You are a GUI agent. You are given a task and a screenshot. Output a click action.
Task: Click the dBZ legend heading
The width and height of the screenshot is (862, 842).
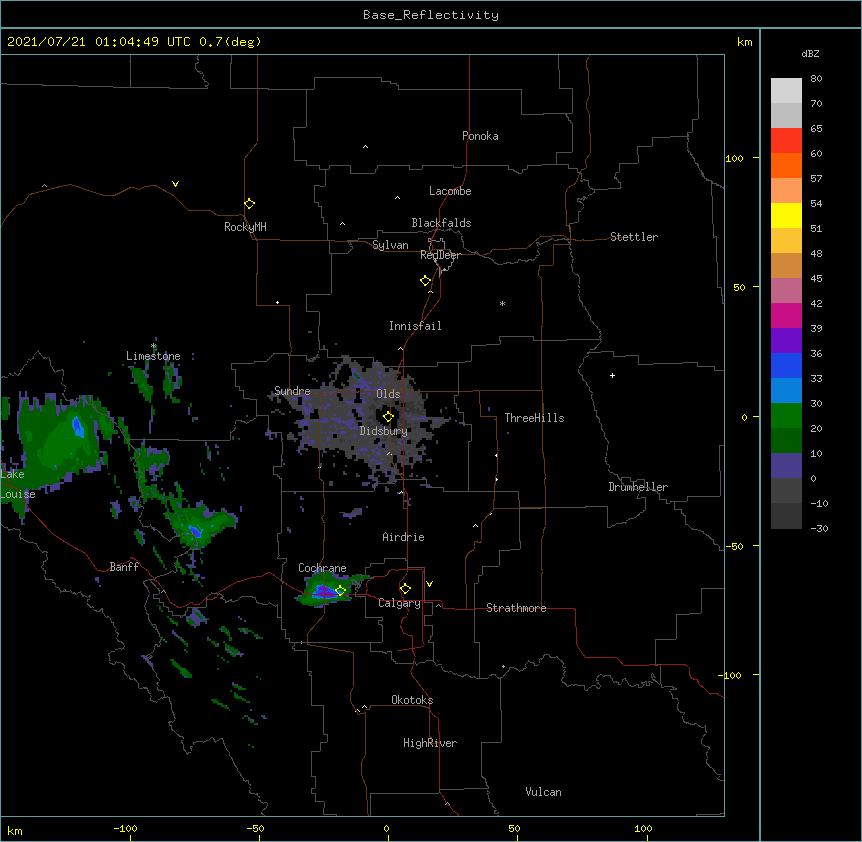tap(810, 53)
